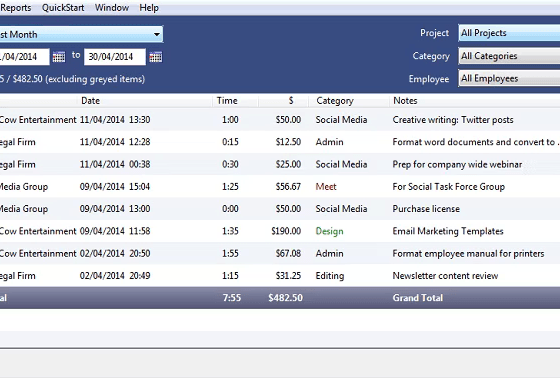560x378 pixels.
Task: Click the 1:25 time cell
Action: click(x=230, y=186)
